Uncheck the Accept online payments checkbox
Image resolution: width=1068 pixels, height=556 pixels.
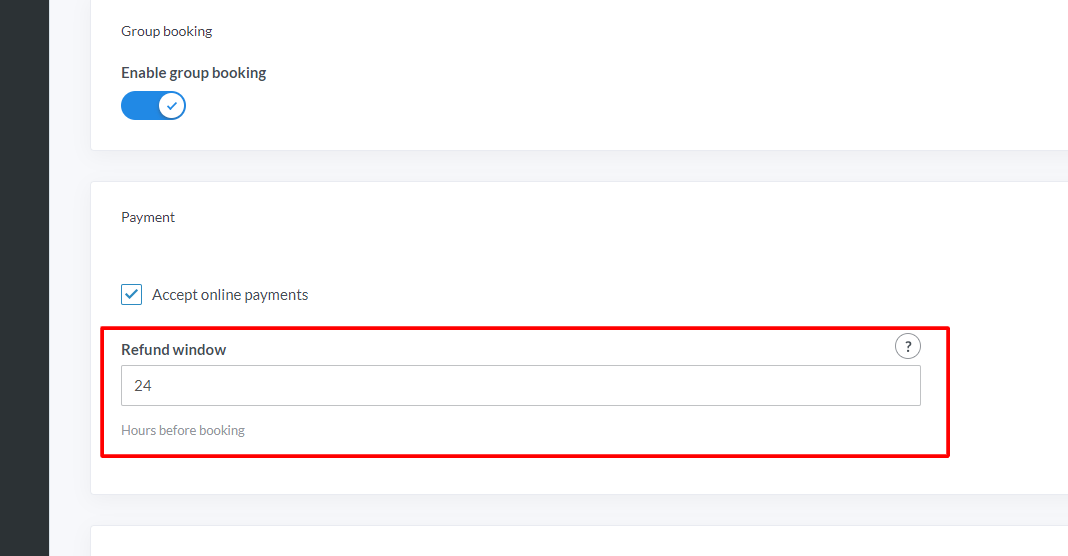(x=132, y=295)
